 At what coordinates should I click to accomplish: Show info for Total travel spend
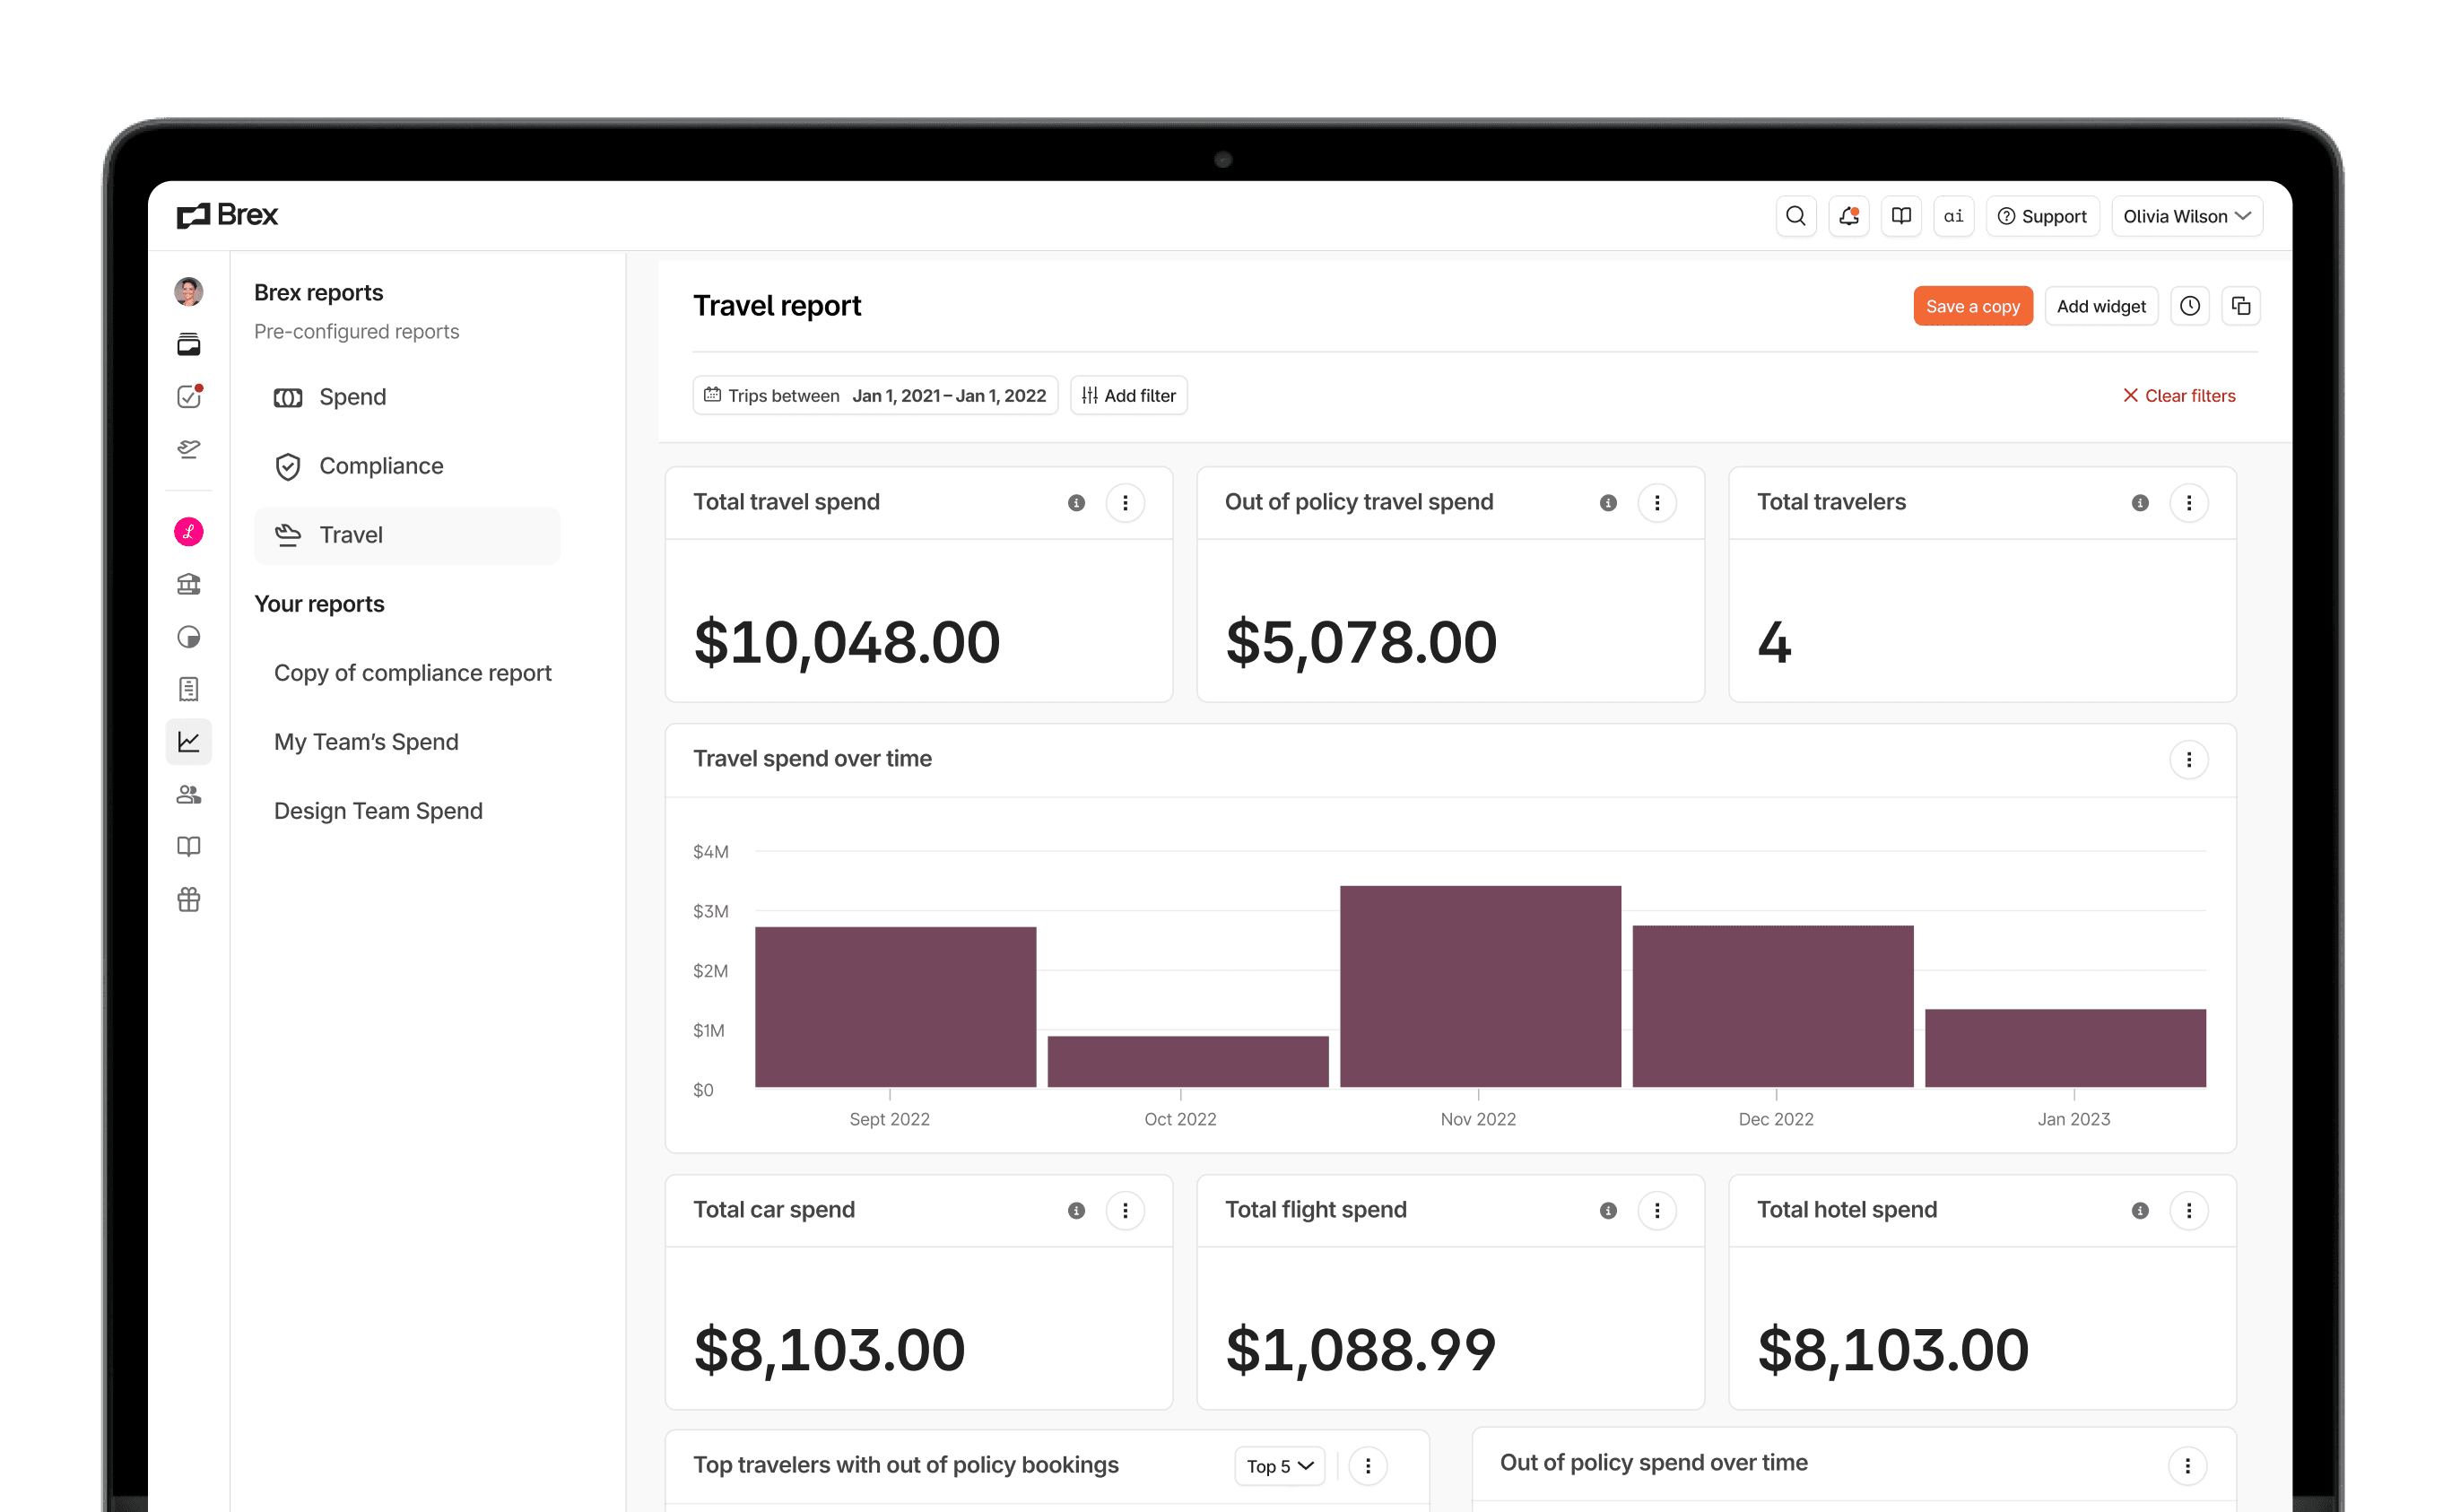click(1076, 503)
